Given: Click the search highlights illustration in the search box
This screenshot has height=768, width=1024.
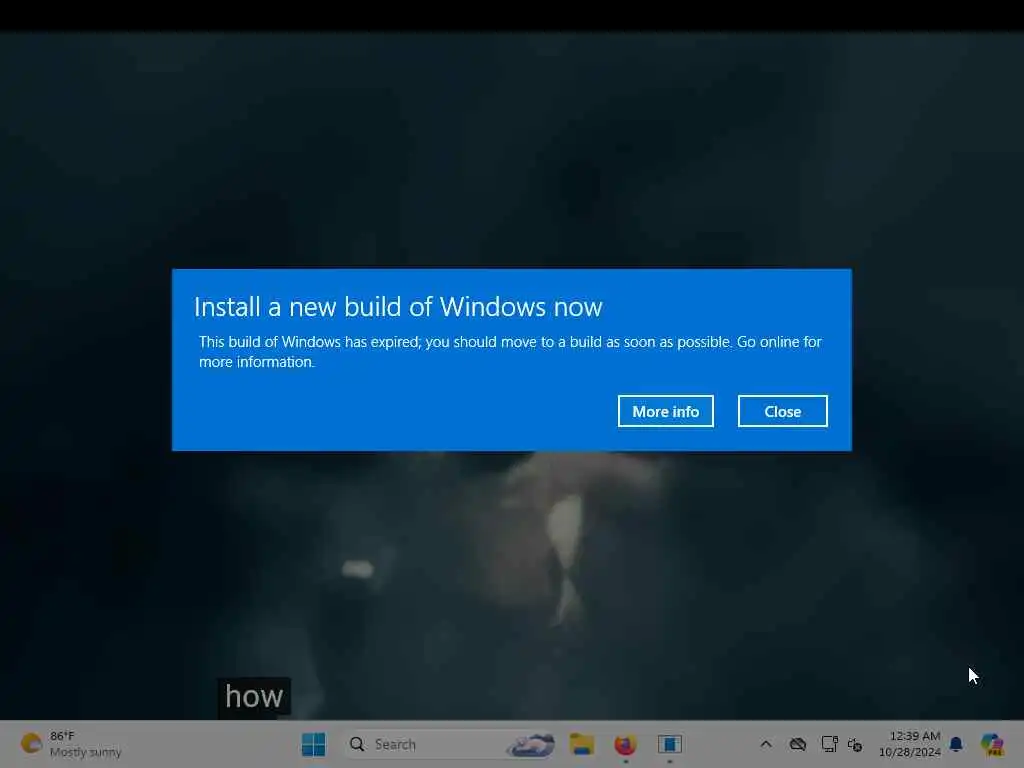Looking at the screenshot, I should point(531,744).
